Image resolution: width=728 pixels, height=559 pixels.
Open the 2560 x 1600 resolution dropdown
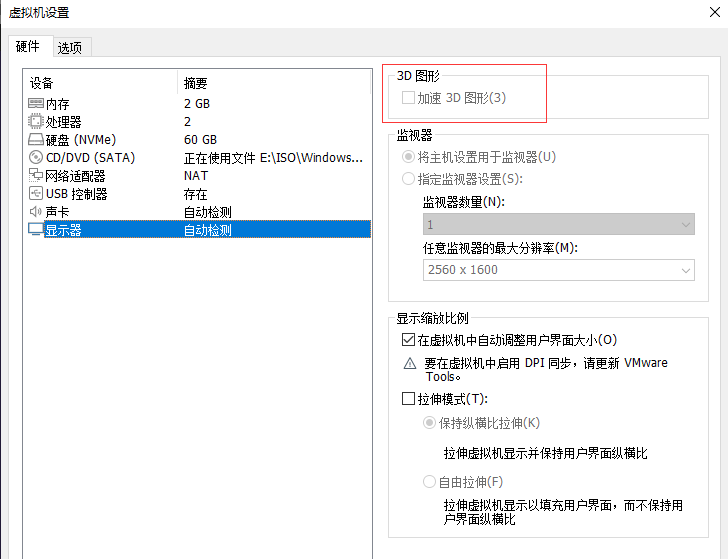[x=559, y=270]
